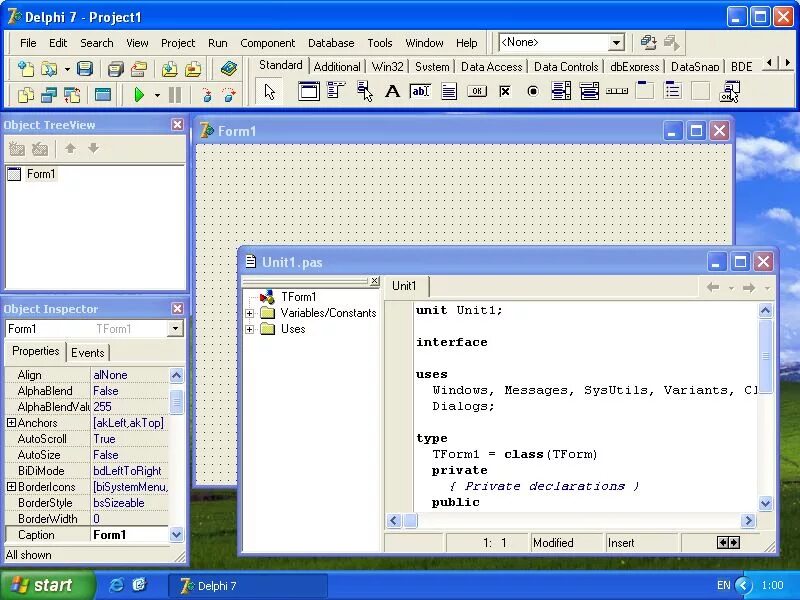This screenshot has height=600, width=800.
Task: Select the GroupBox component icon
Action: pos(645,91)
